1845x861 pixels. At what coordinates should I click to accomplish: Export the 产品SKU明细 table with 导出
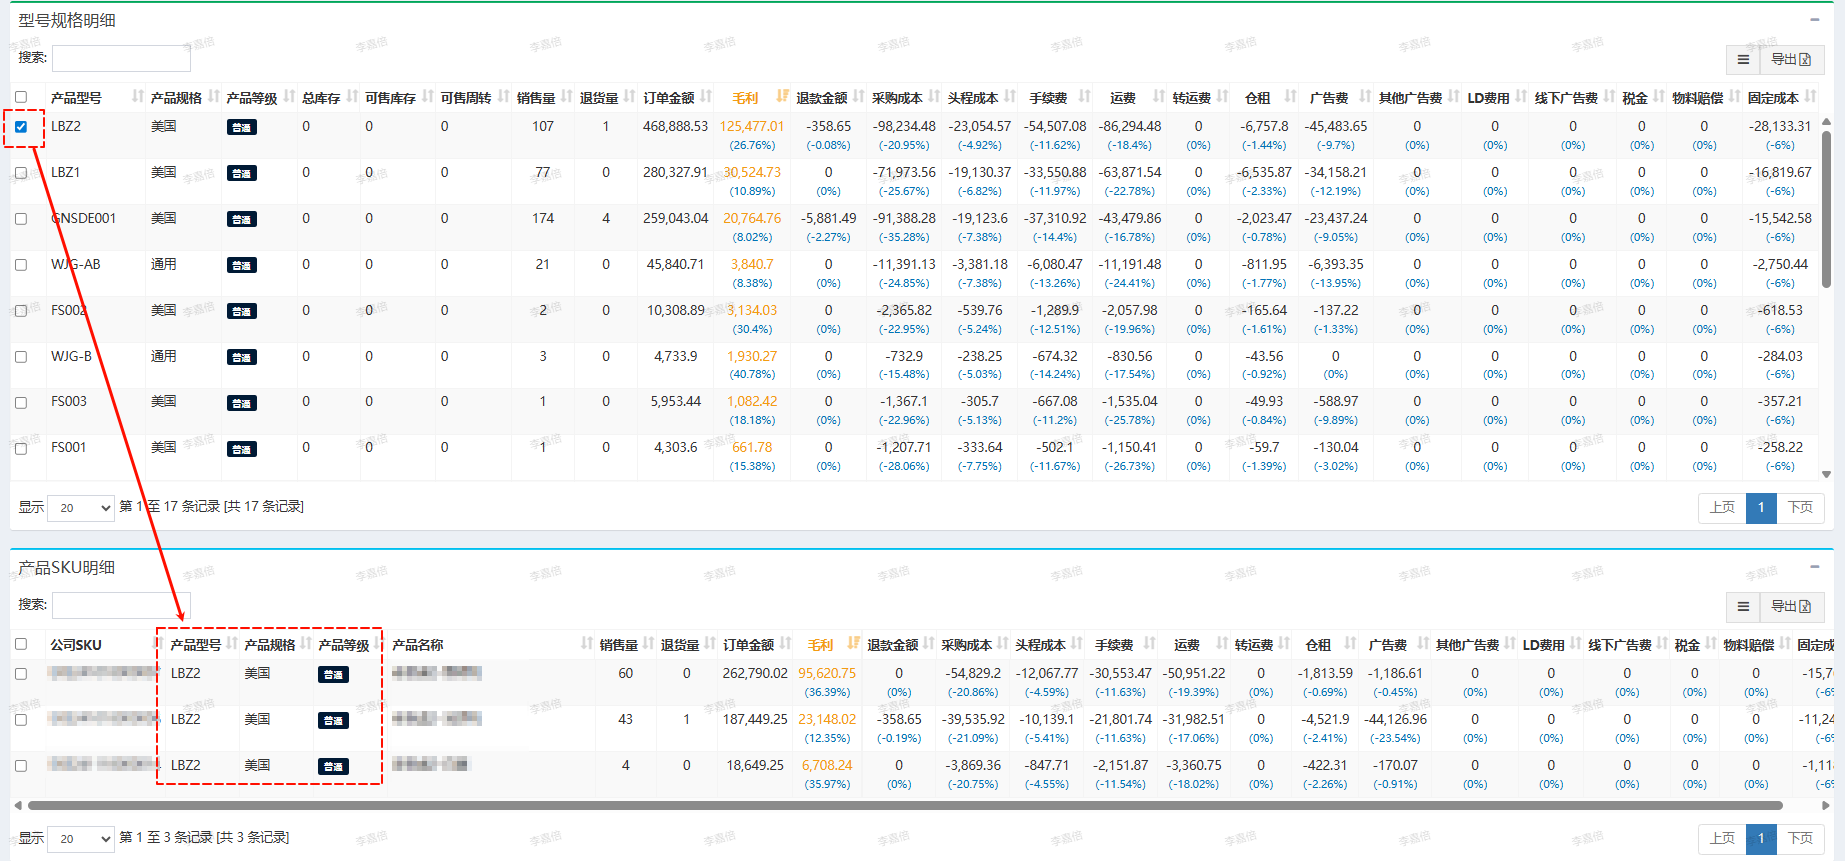pyautogui.click(x=1790, y=607)
